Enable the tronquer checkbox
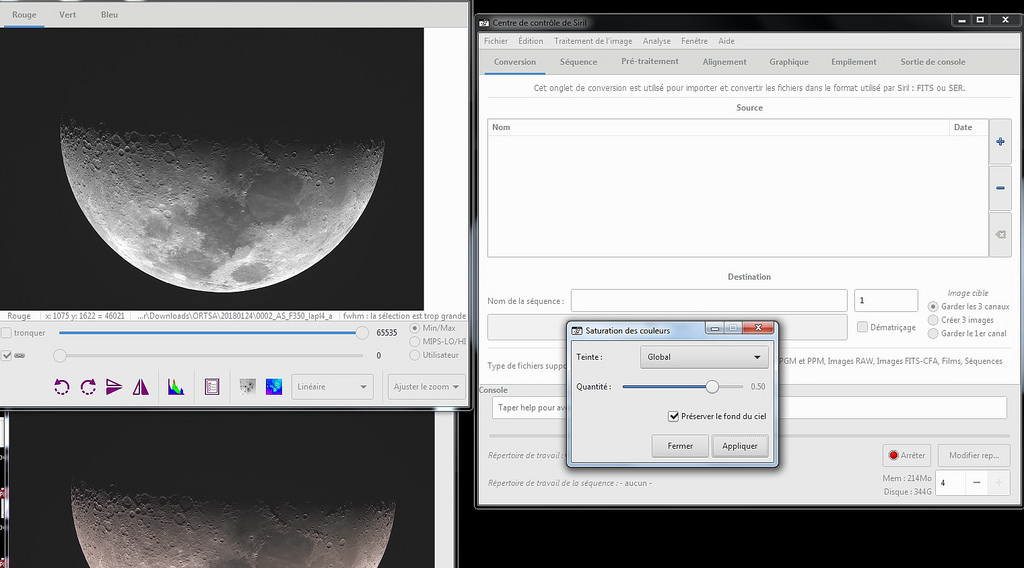The height and width of the screenshot is (568, 1024). point(7,333)
